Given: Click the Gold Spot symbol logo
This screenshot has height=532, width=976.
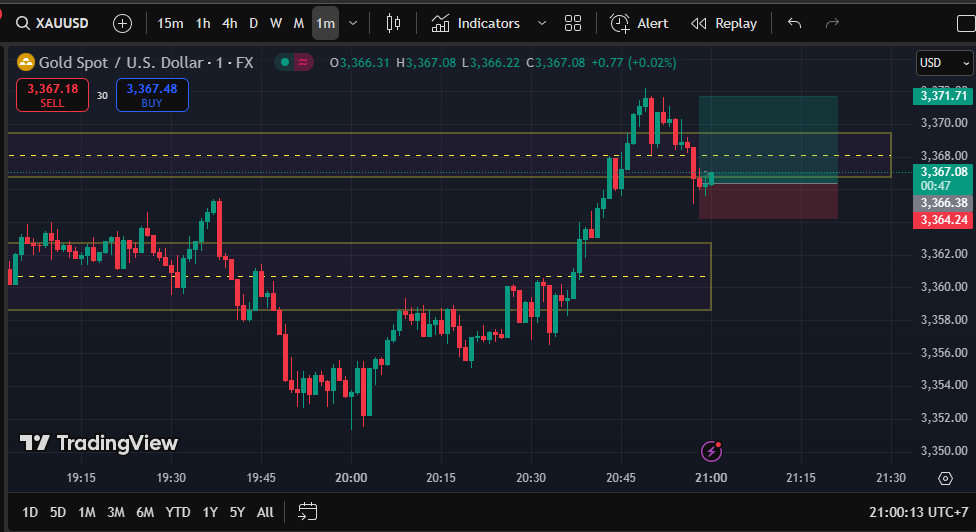Looking at the screenshot, I should tap(26, 62).
